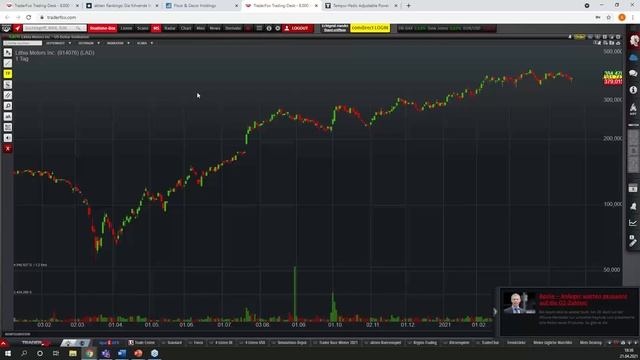640x360 pixels.
Task: Open the Windows Start menu
Action: pyautogui.click(x=8, y=353)
